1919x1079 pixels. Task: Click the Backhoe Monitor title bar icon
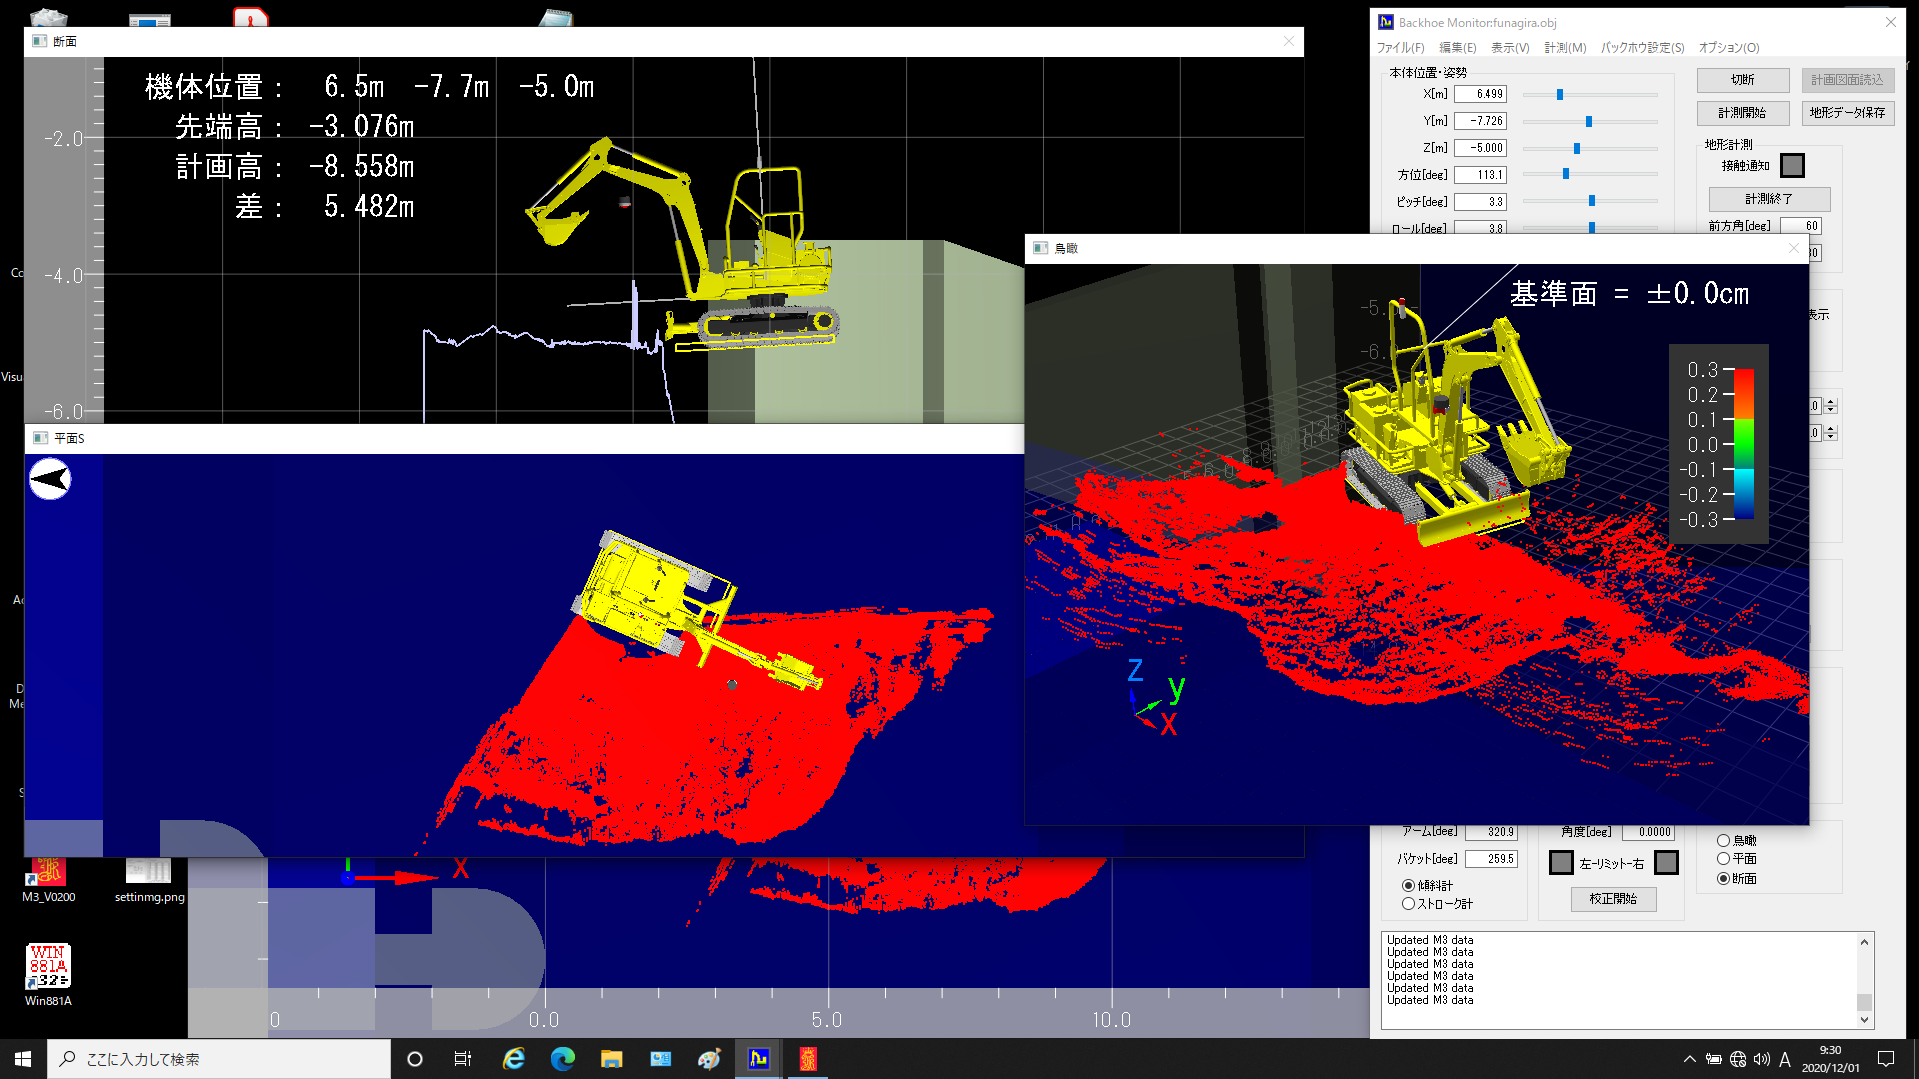point(1385,22)
